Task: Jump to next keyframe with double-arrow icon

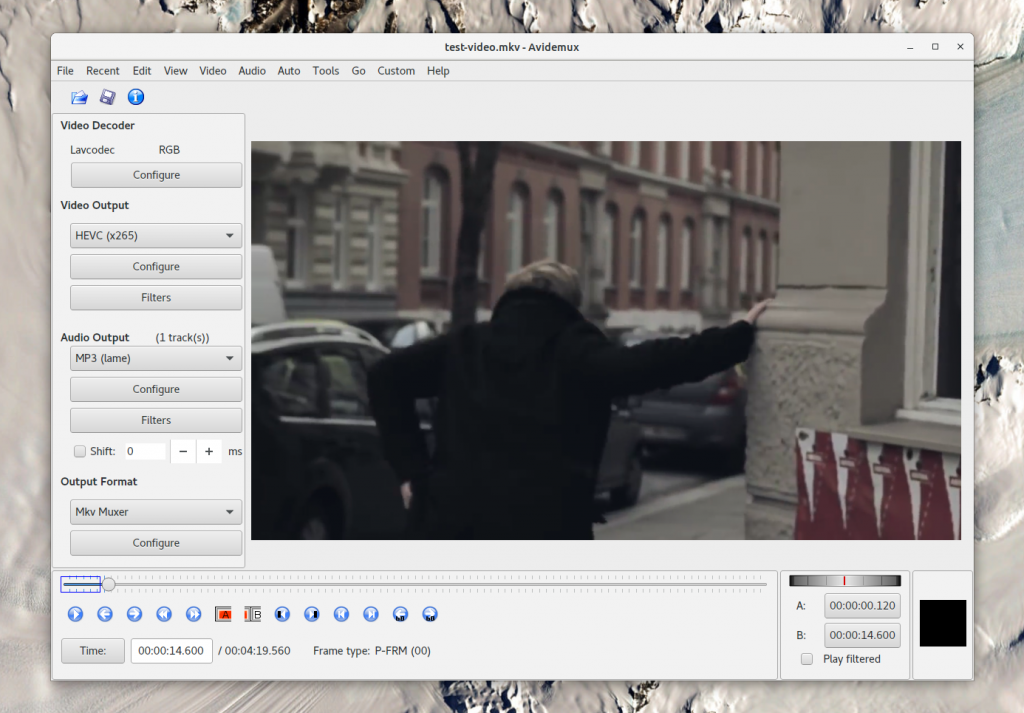Action: 193,614
